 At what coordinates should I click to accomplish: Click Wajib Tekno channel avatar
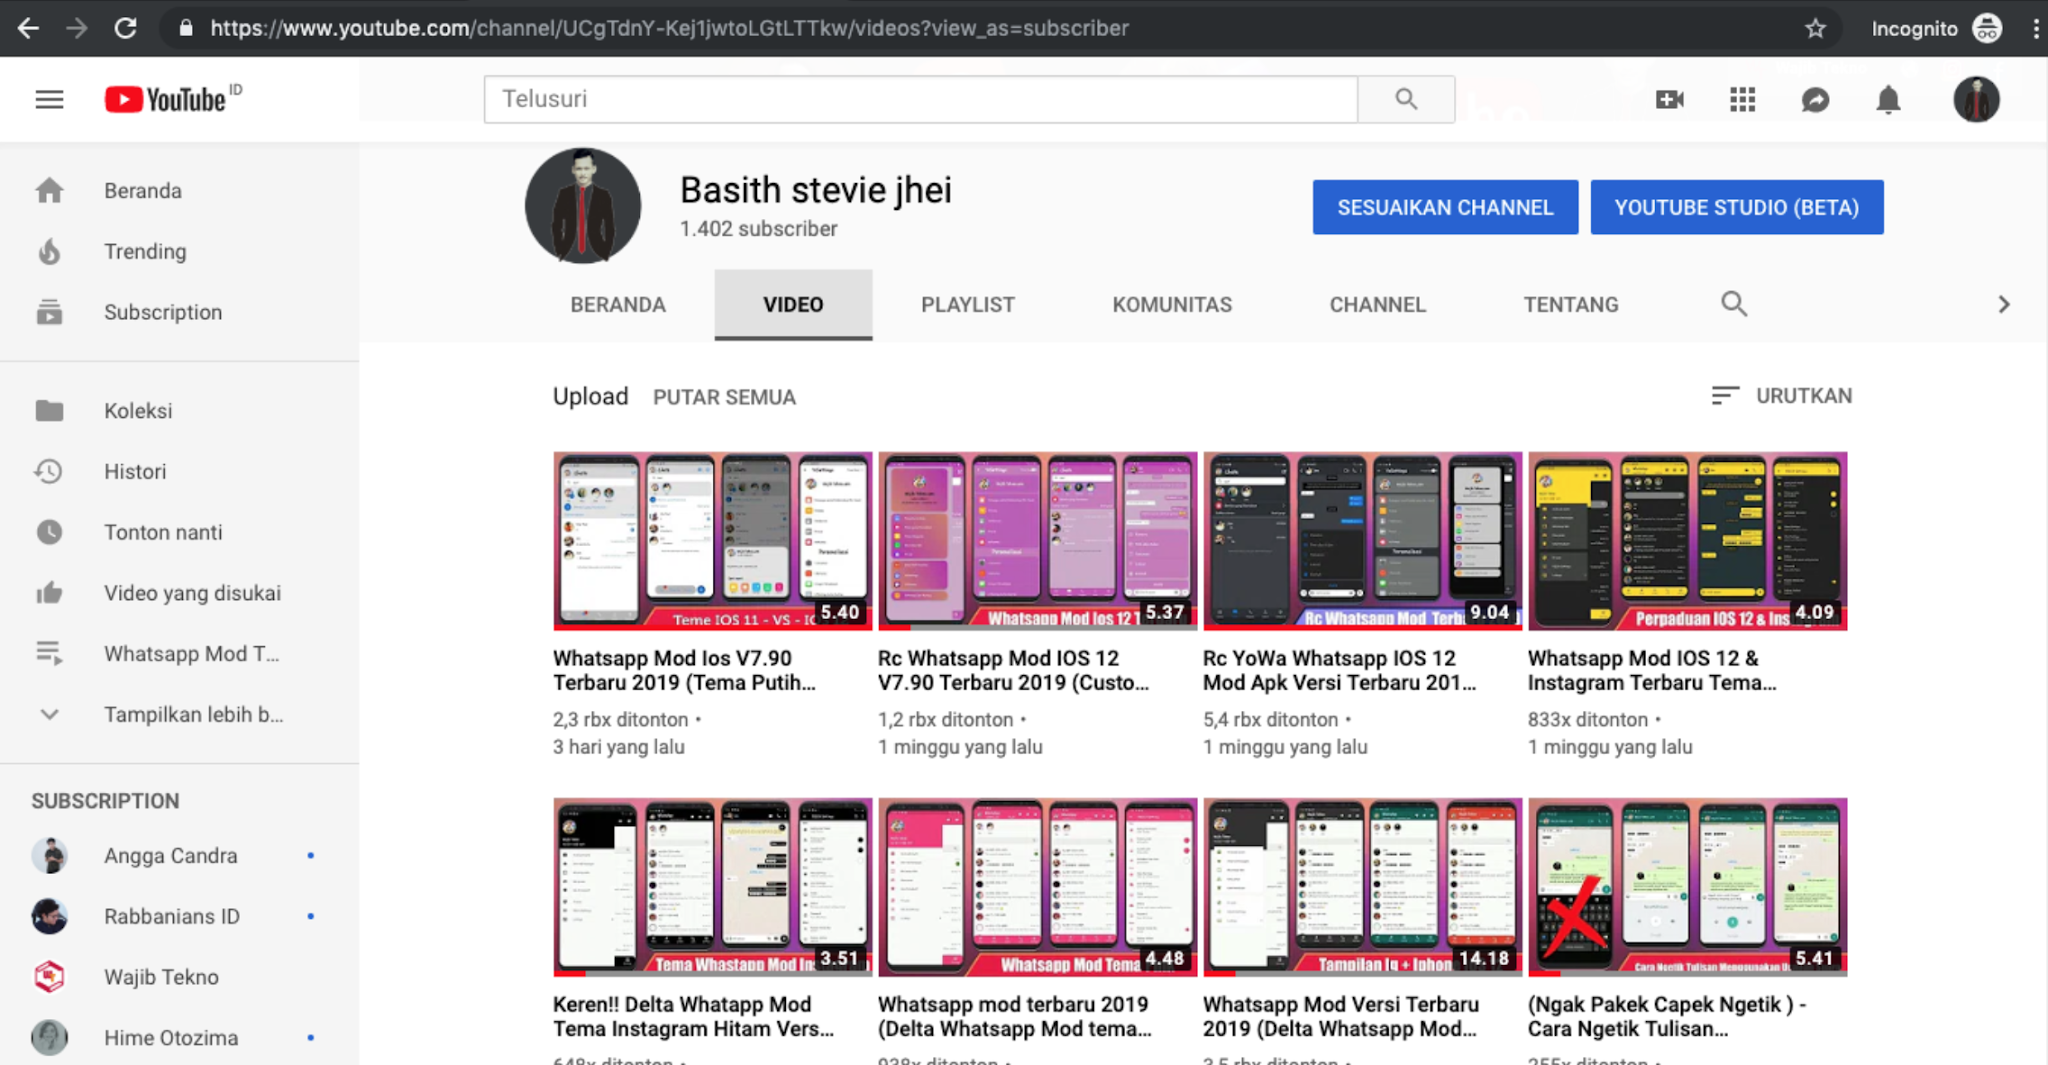(x=49, y=977)
